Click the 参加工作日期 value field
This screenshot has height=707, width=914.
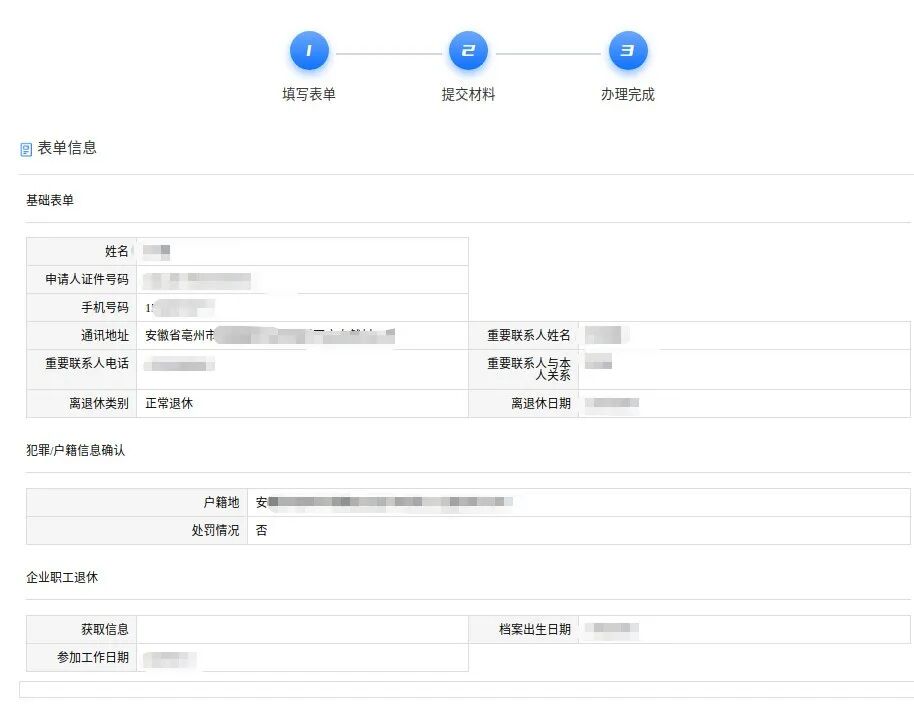pos(302,657)
